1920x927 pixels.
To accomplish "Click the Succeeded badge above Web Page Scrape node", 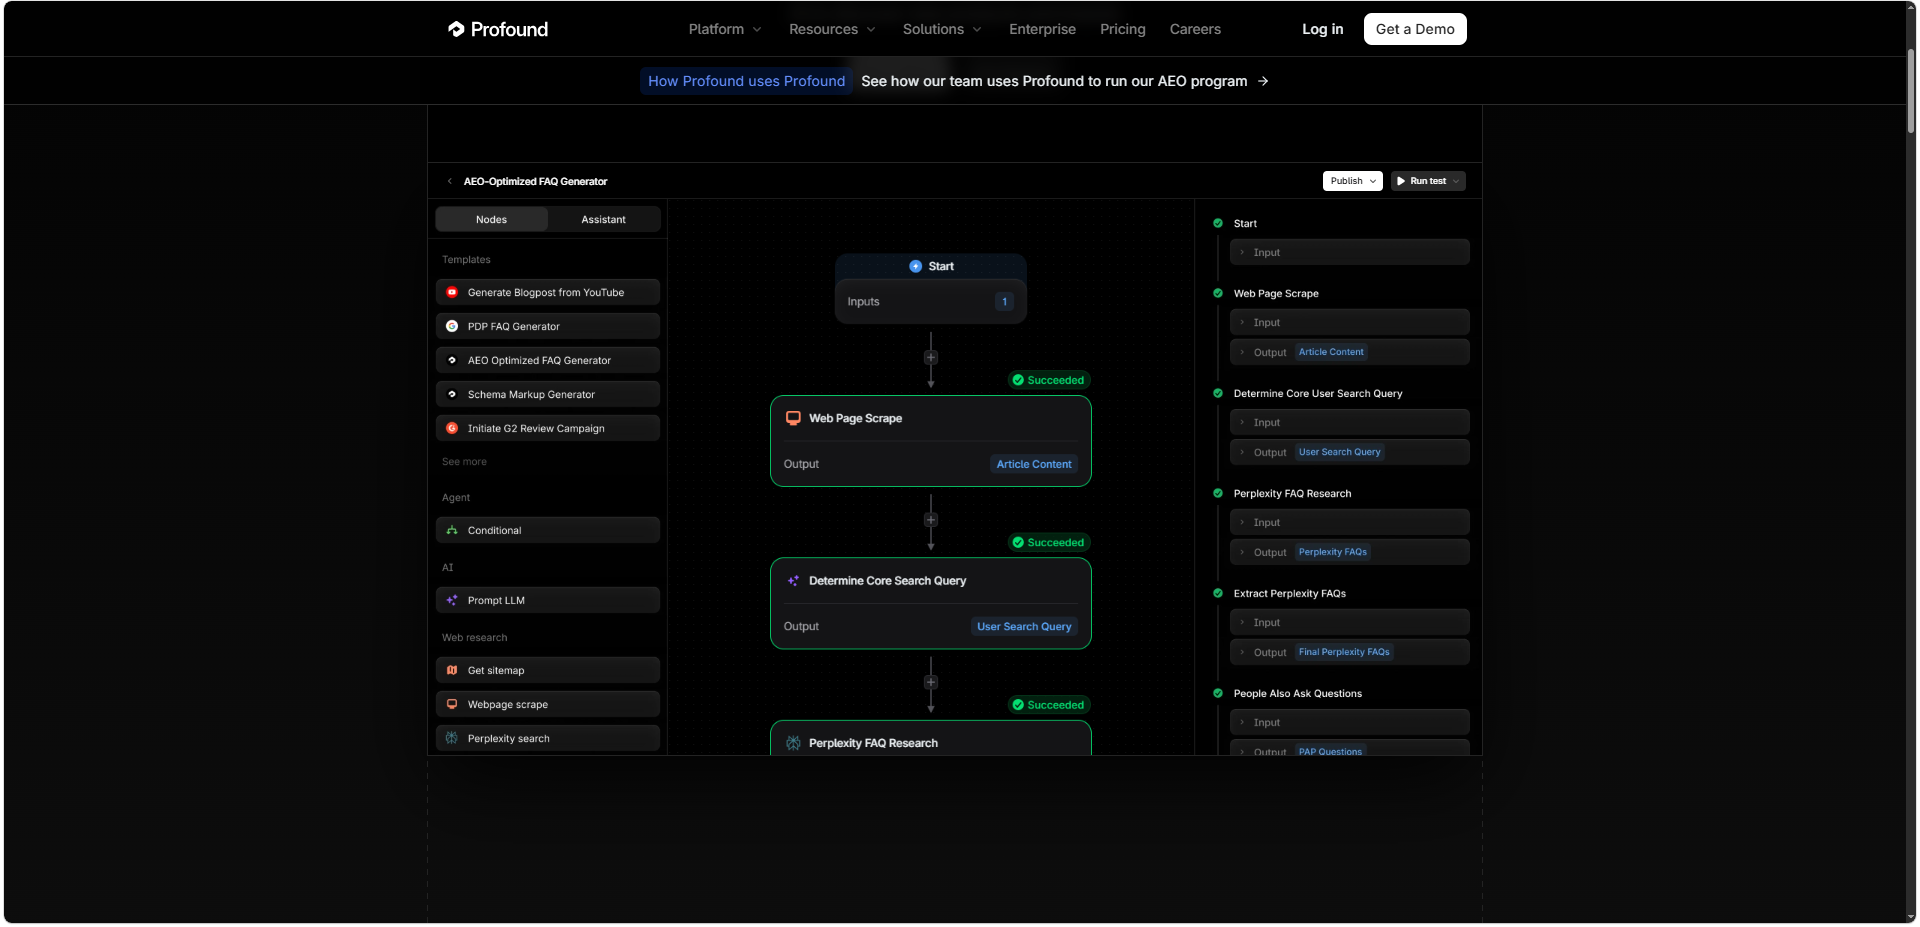I will point(1048,380).
